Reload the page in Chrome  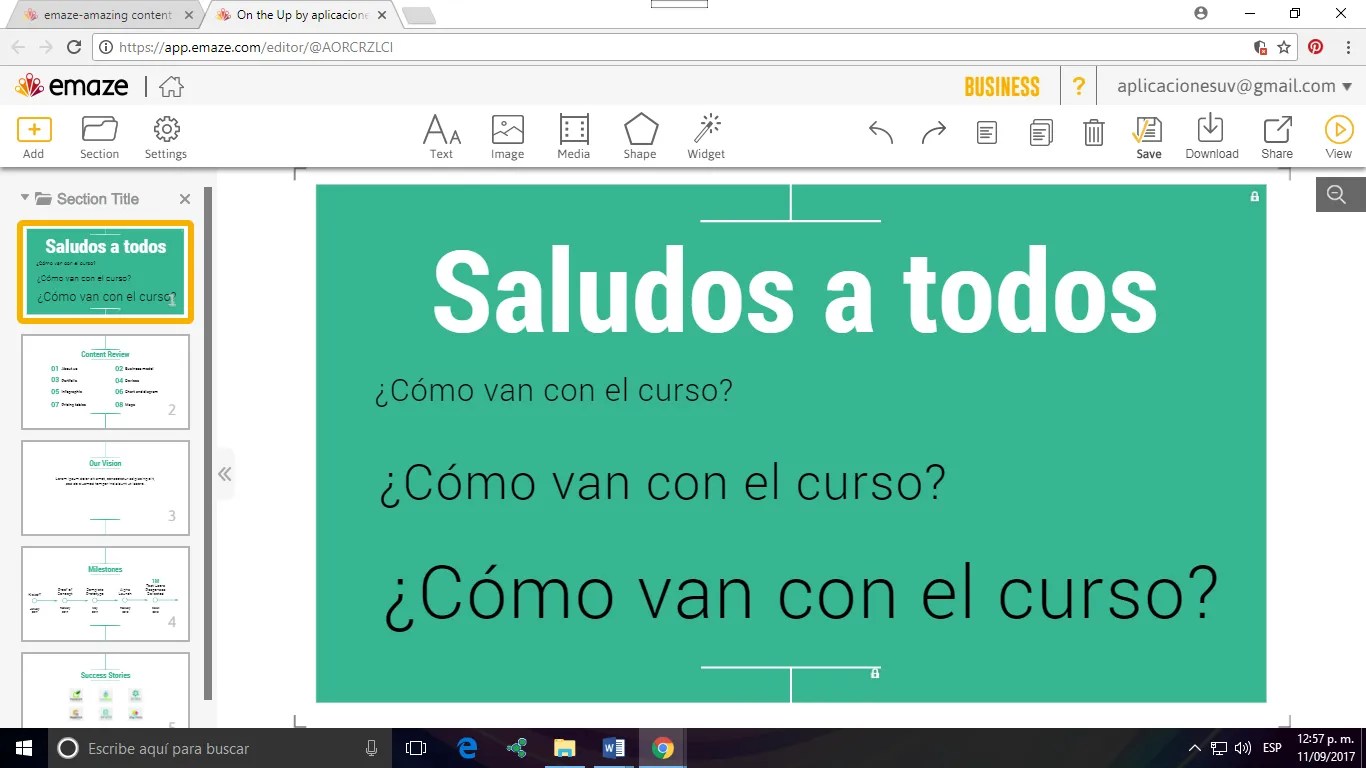(x=73, y=47)
